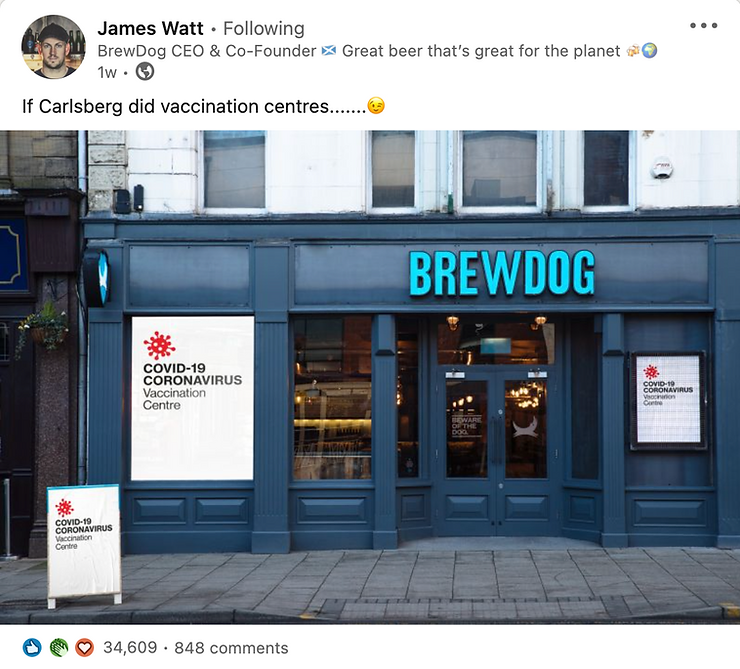
Task: Click the Earth globe emoji in headline
Action: [x=649, y=50]
